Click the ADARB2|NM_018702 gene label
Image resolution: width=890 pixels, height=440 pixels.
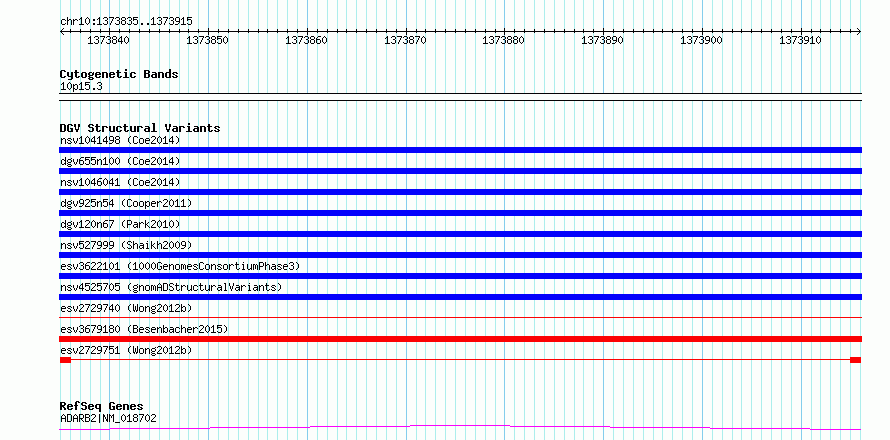pos(108,419)
